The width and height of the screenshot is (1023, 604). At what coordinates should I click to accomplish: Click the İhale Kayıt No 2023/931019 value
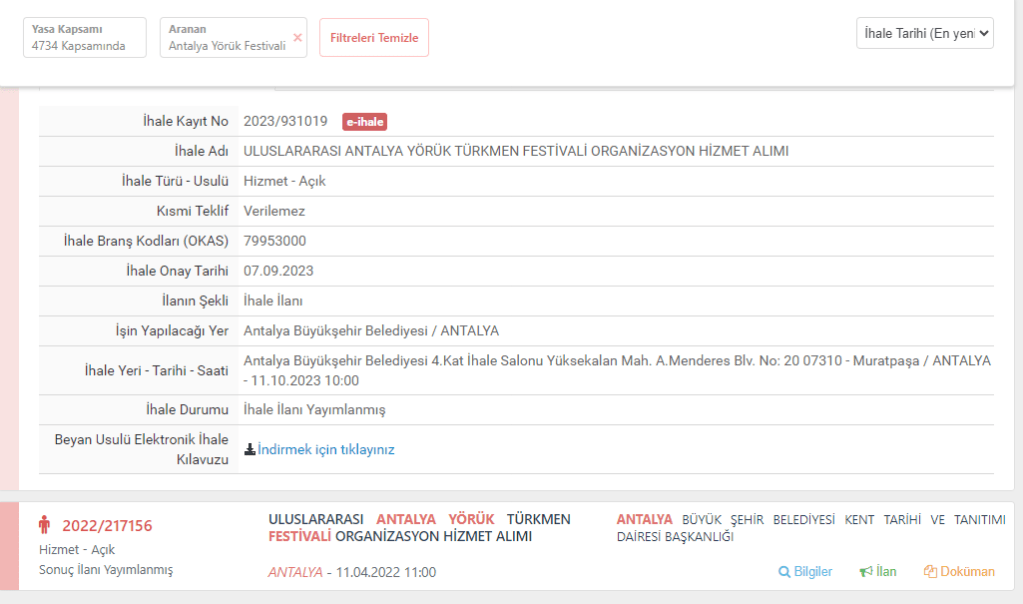tap(285, 122)
